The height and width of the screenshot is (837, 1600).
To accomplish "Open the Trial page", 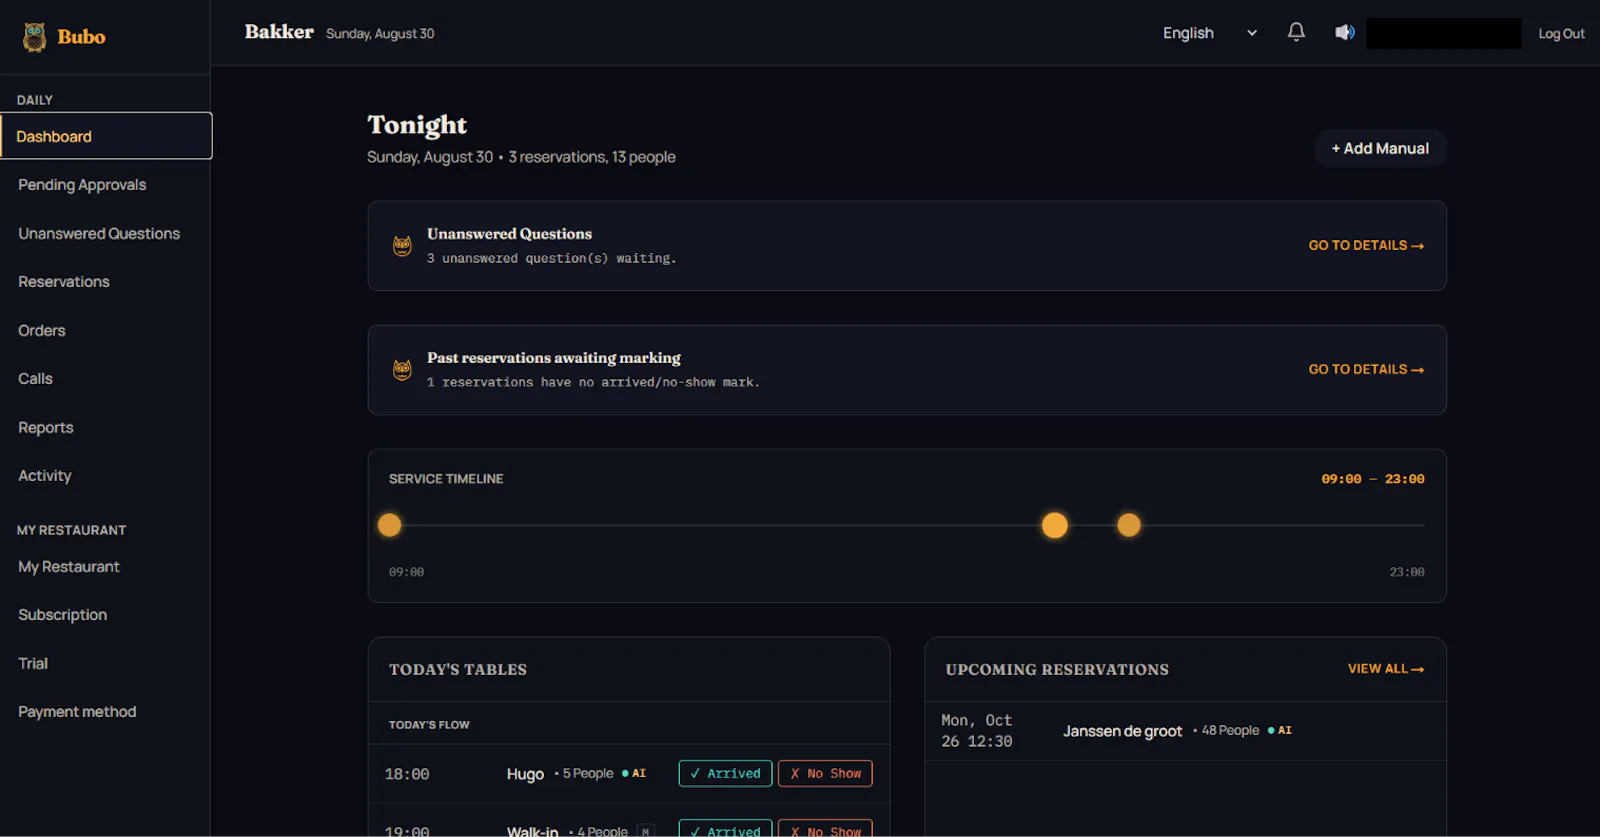I will 33,664.
